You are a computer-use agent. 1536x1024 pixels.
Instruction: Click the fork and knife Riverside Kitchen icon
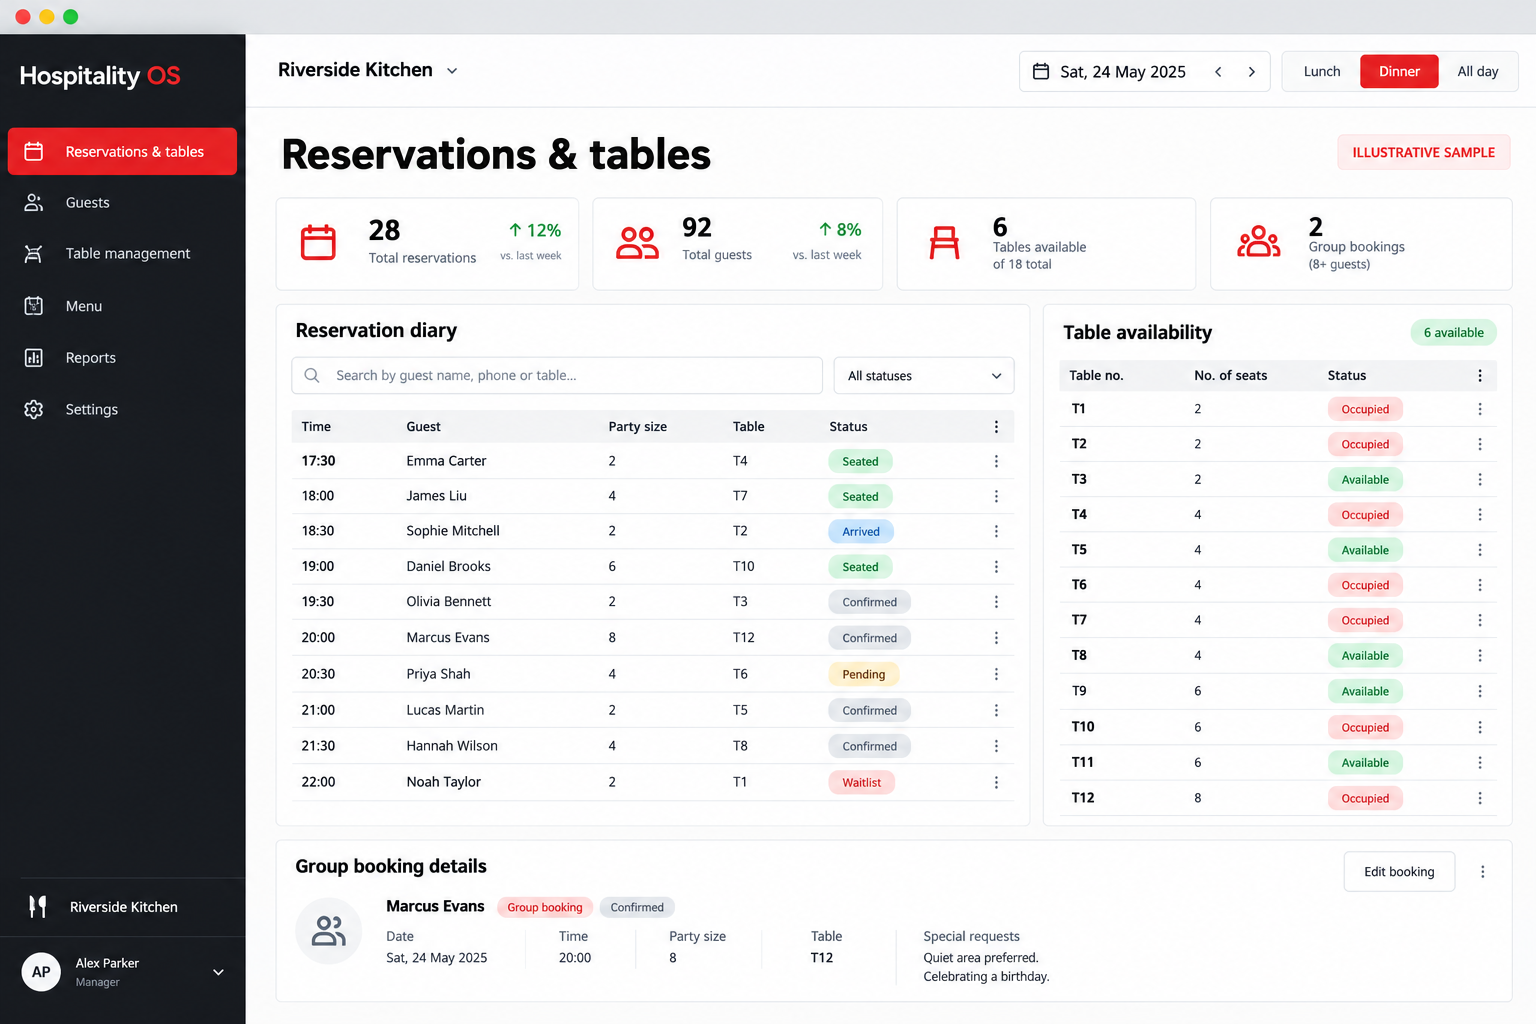pyautogui.click(x=38, y=906)
